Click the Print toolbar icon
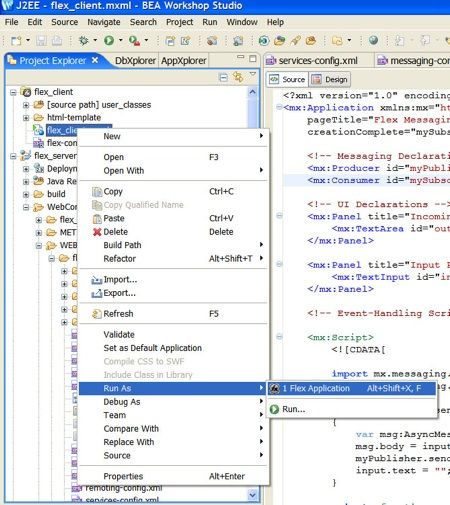Image resolution: width=450 pixels, height=505 pixels. [57, 41]
